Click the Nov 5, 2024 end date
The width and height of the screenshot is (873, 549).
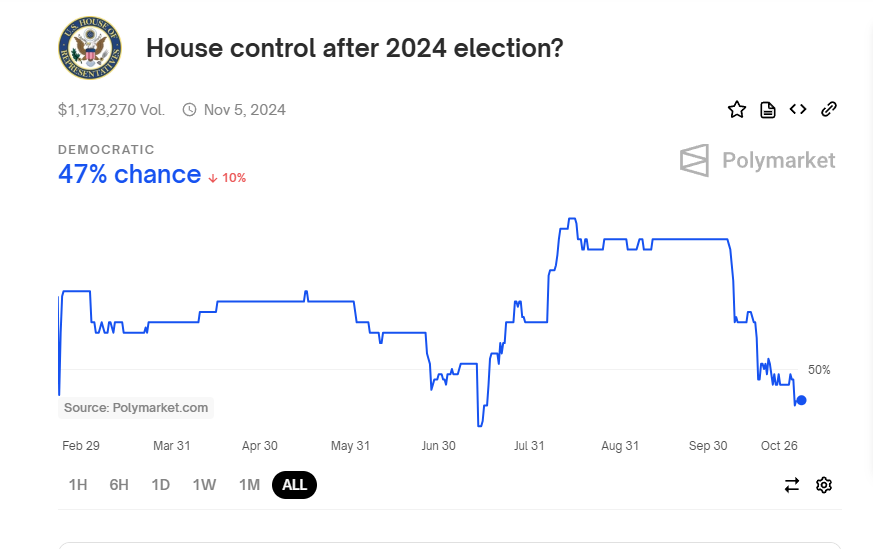(245, 110)
